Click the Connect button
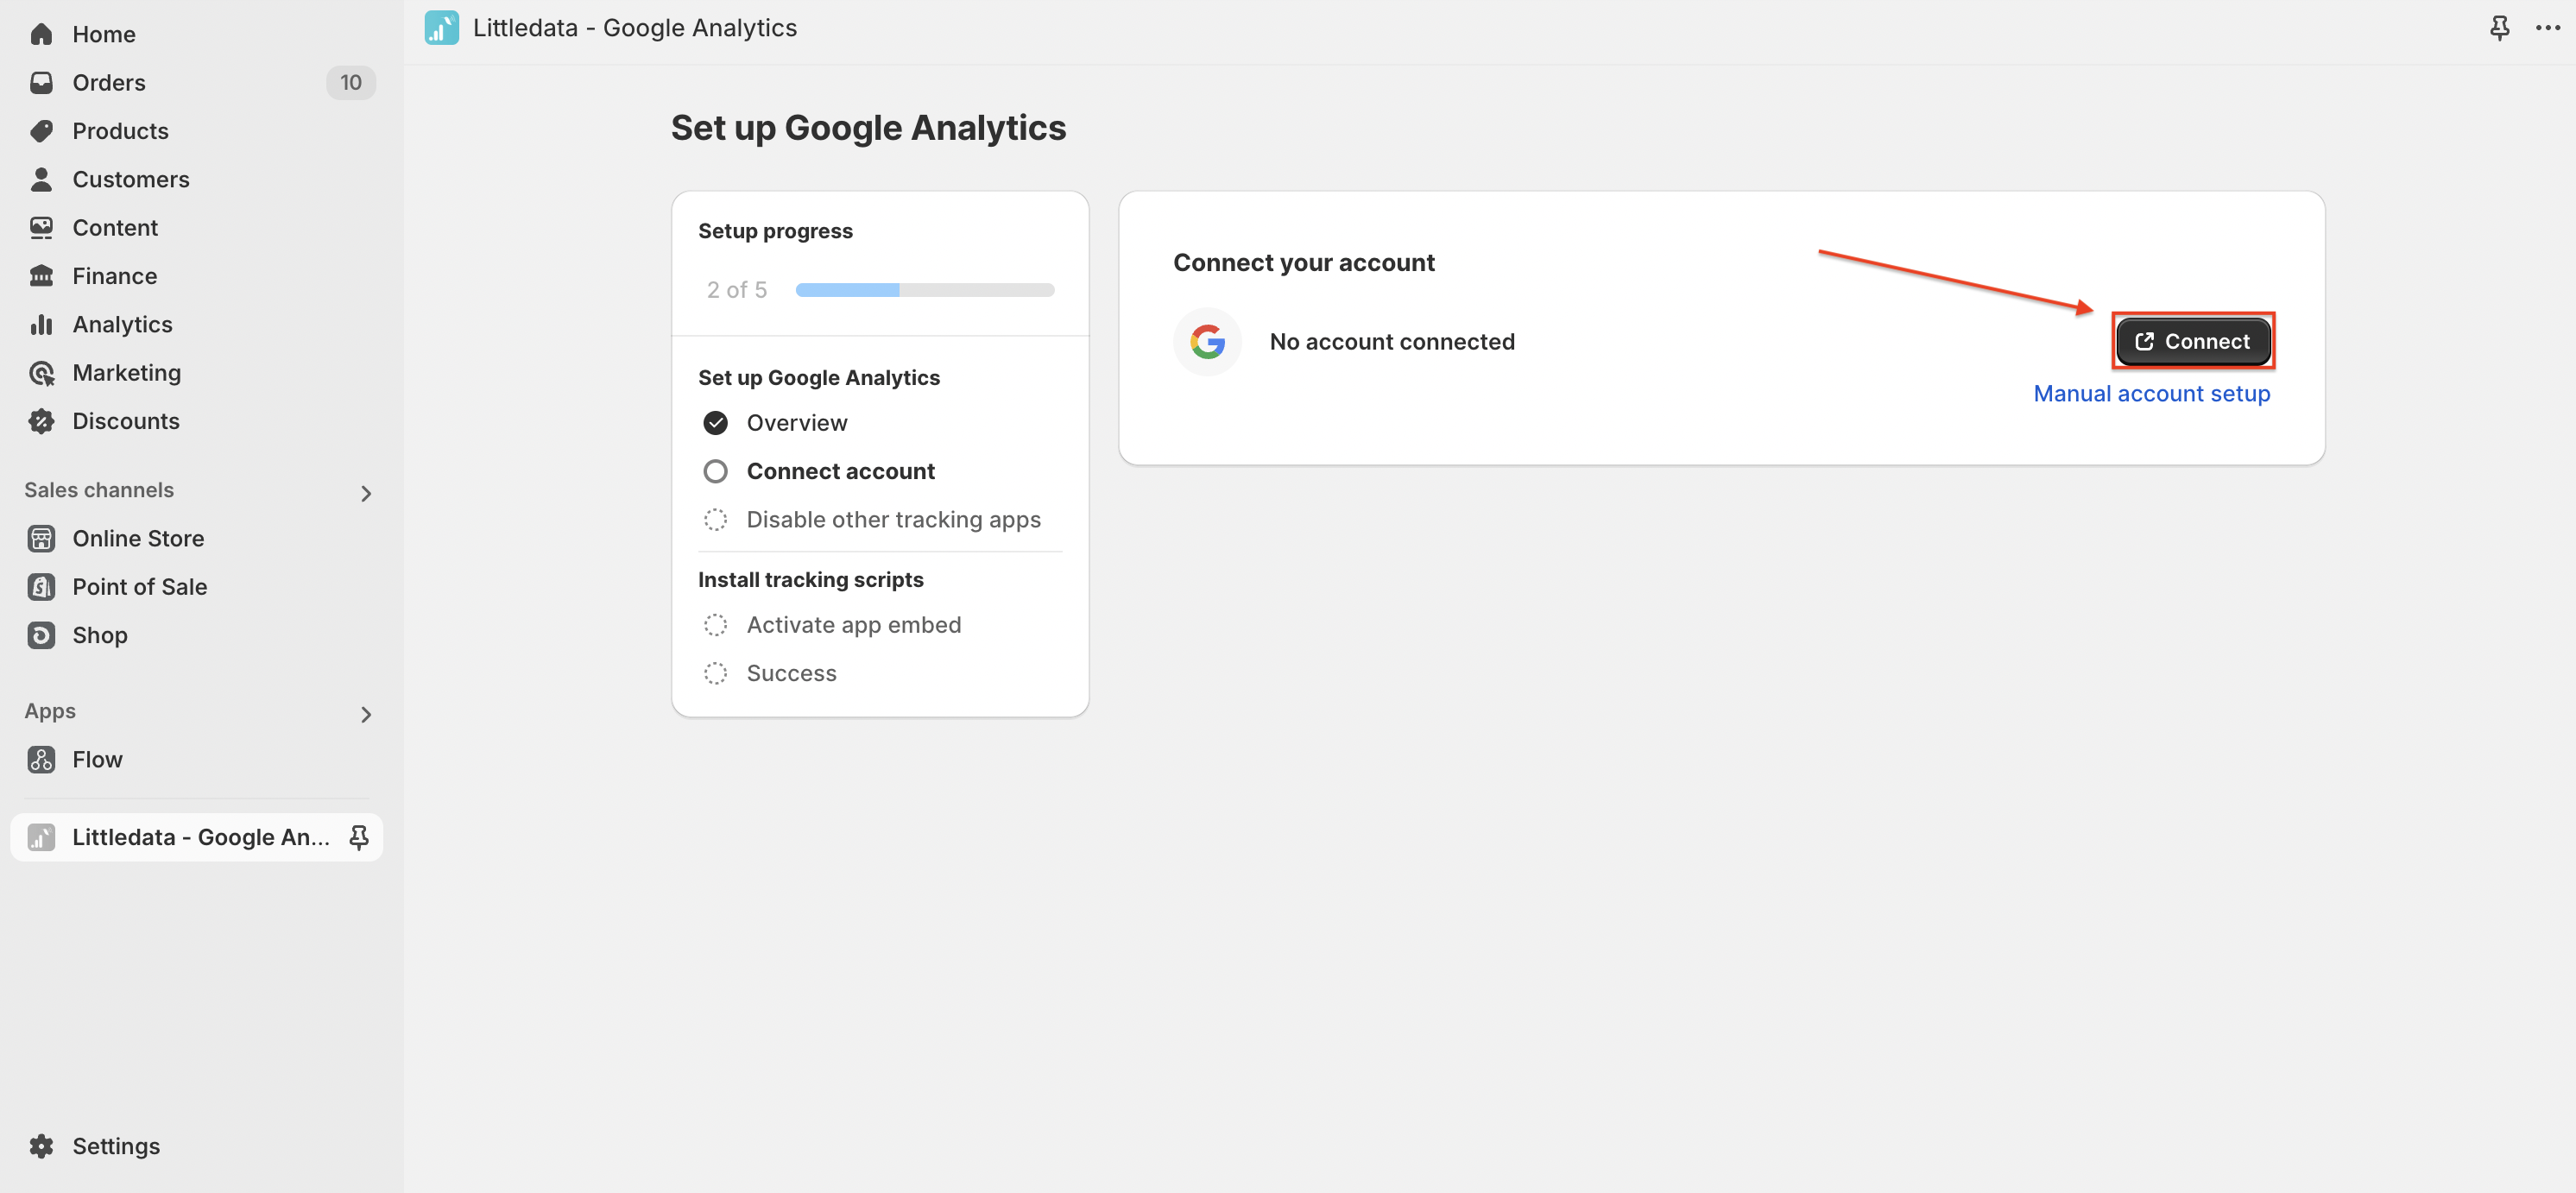Image resolution: width=2576 pixels, height=1193 pixels. coord(2193,341)
